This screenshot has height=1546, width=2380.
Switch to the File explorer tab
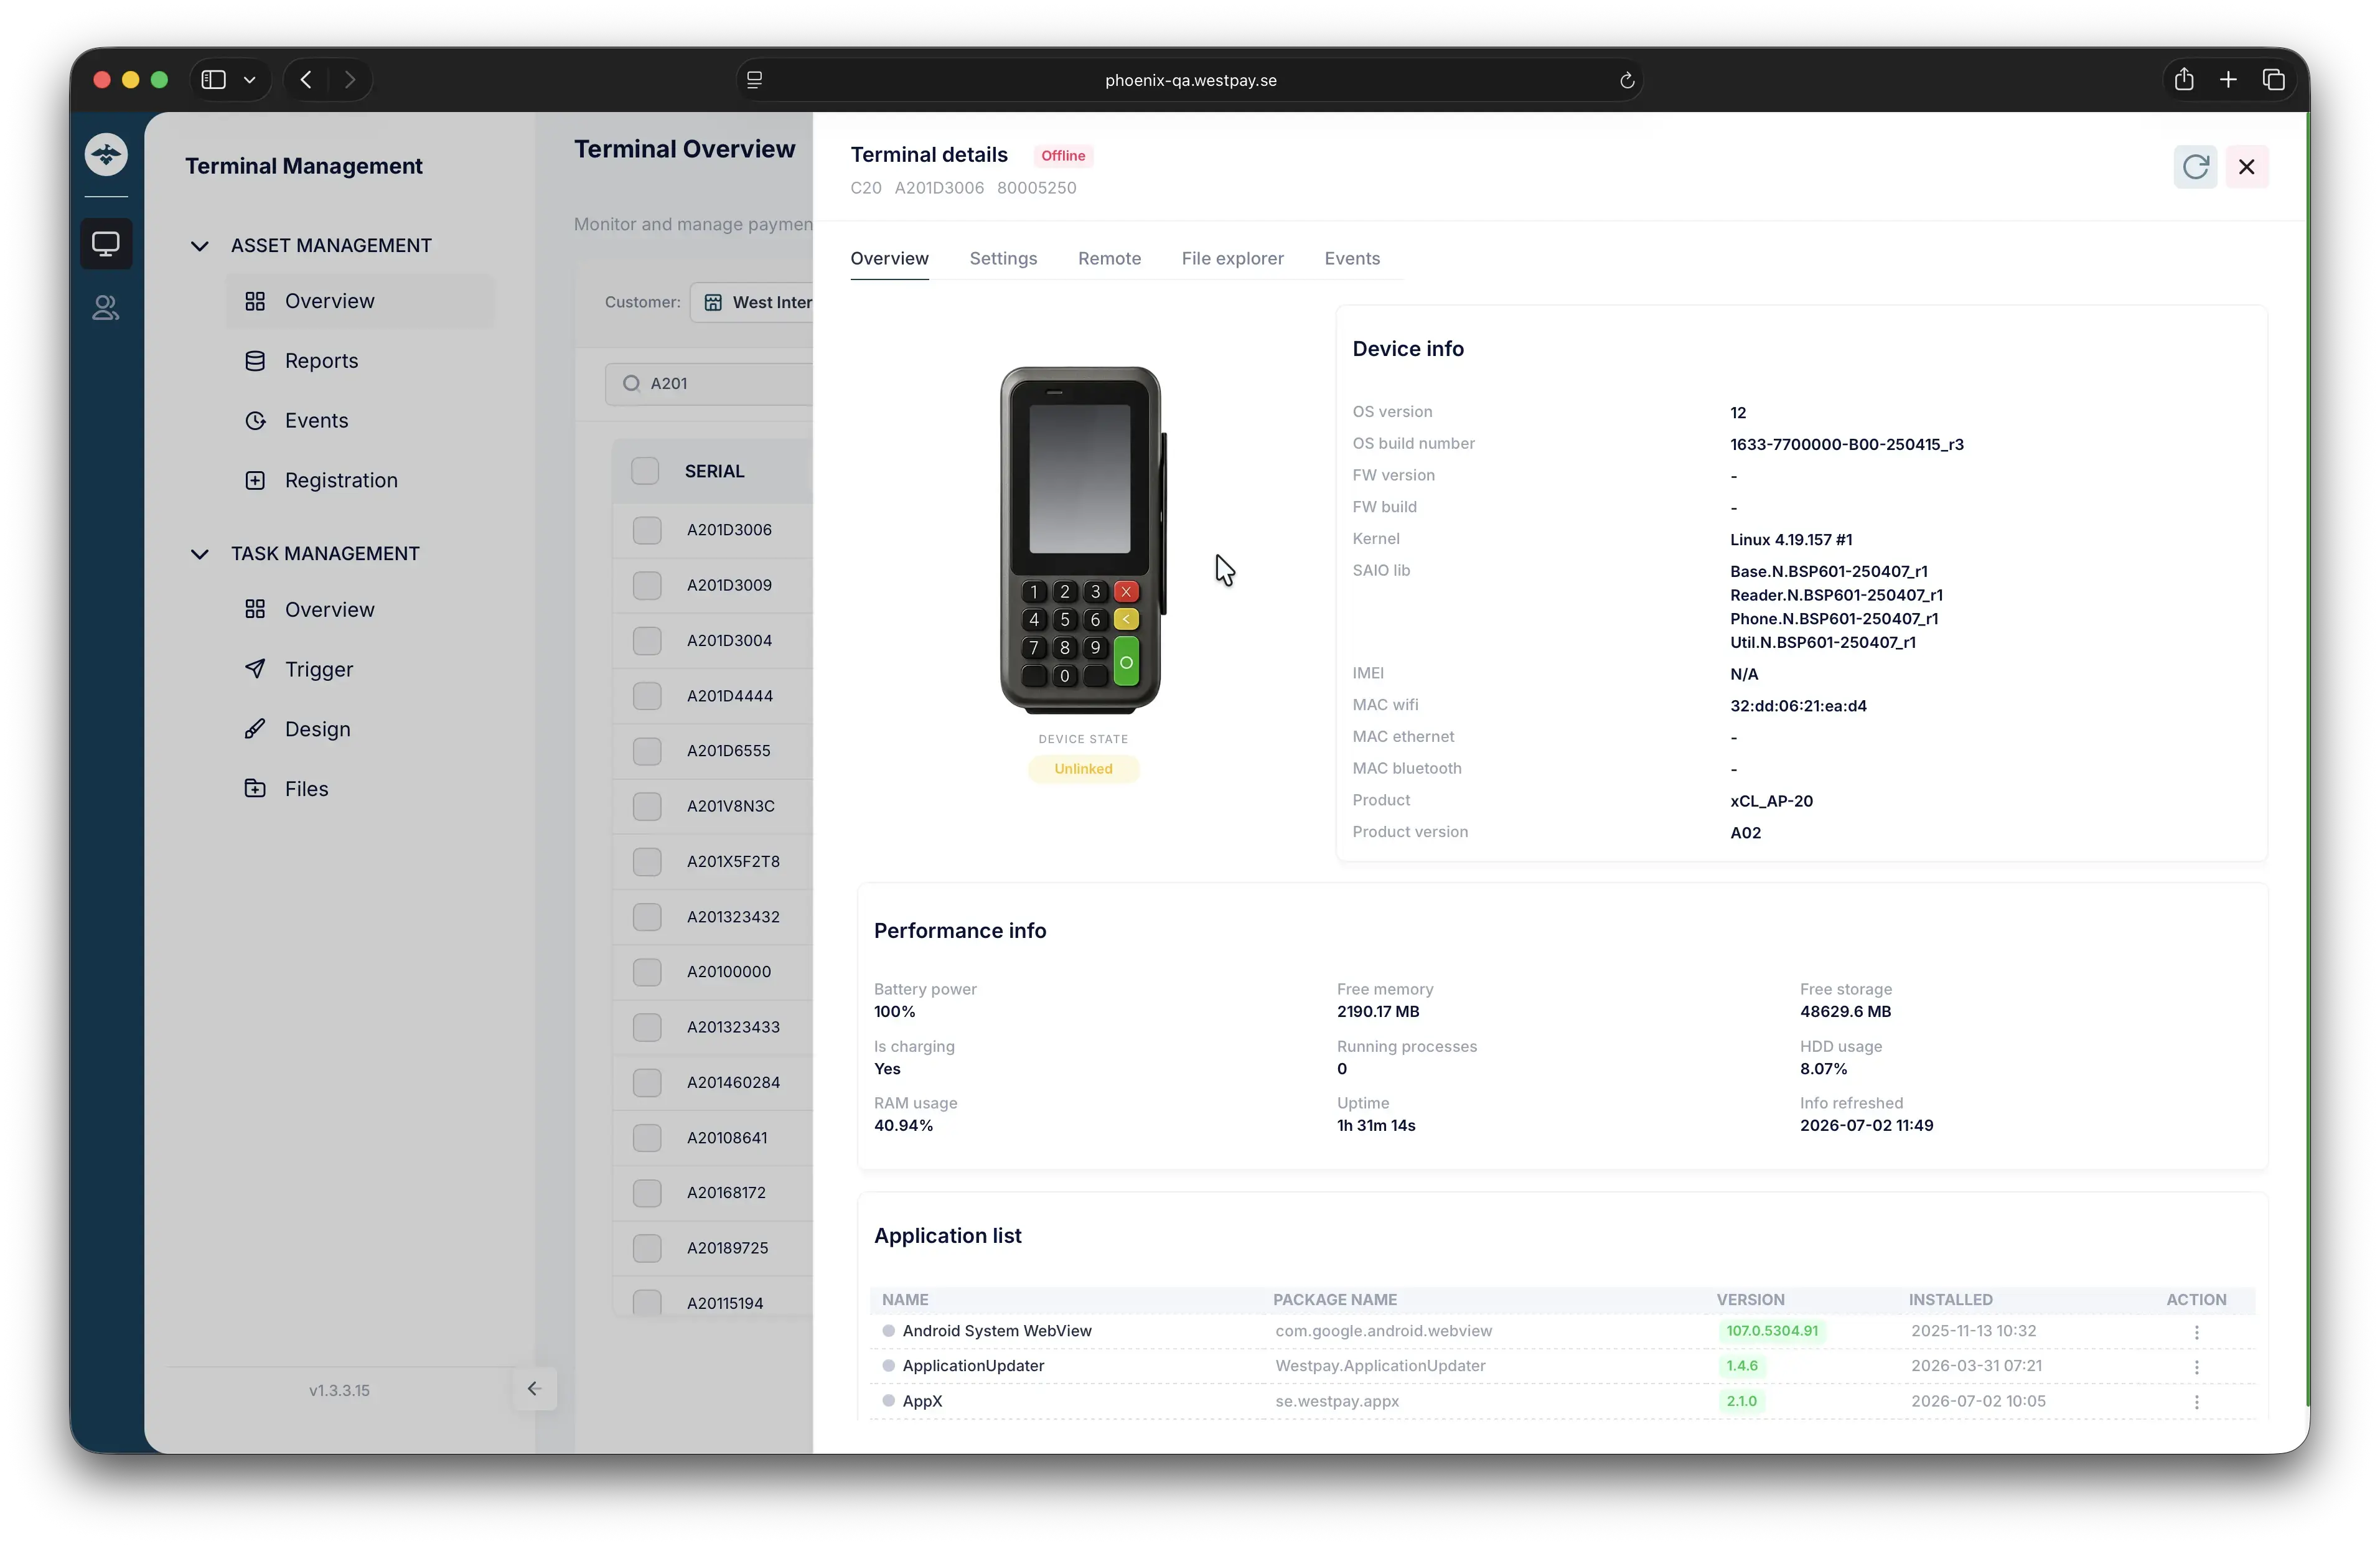tap(1232, 258)
